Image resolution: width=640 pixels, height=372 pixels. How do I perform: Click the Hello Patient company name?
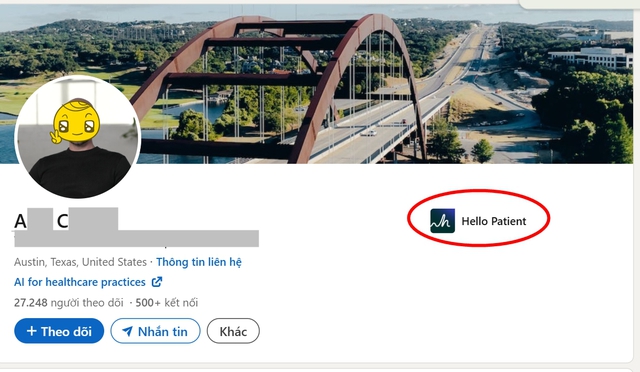493,221
